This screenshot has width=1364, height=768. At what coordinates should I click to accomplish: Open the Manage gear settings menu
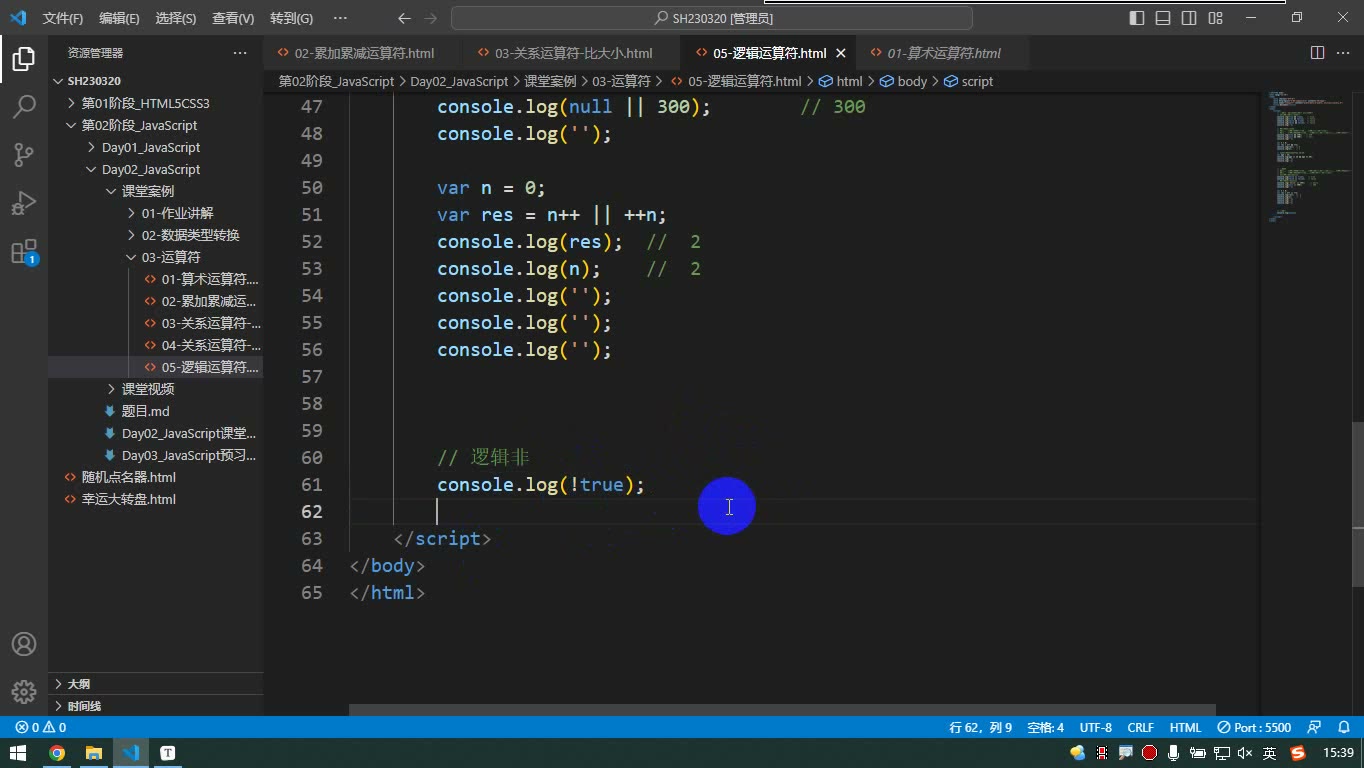24,692
